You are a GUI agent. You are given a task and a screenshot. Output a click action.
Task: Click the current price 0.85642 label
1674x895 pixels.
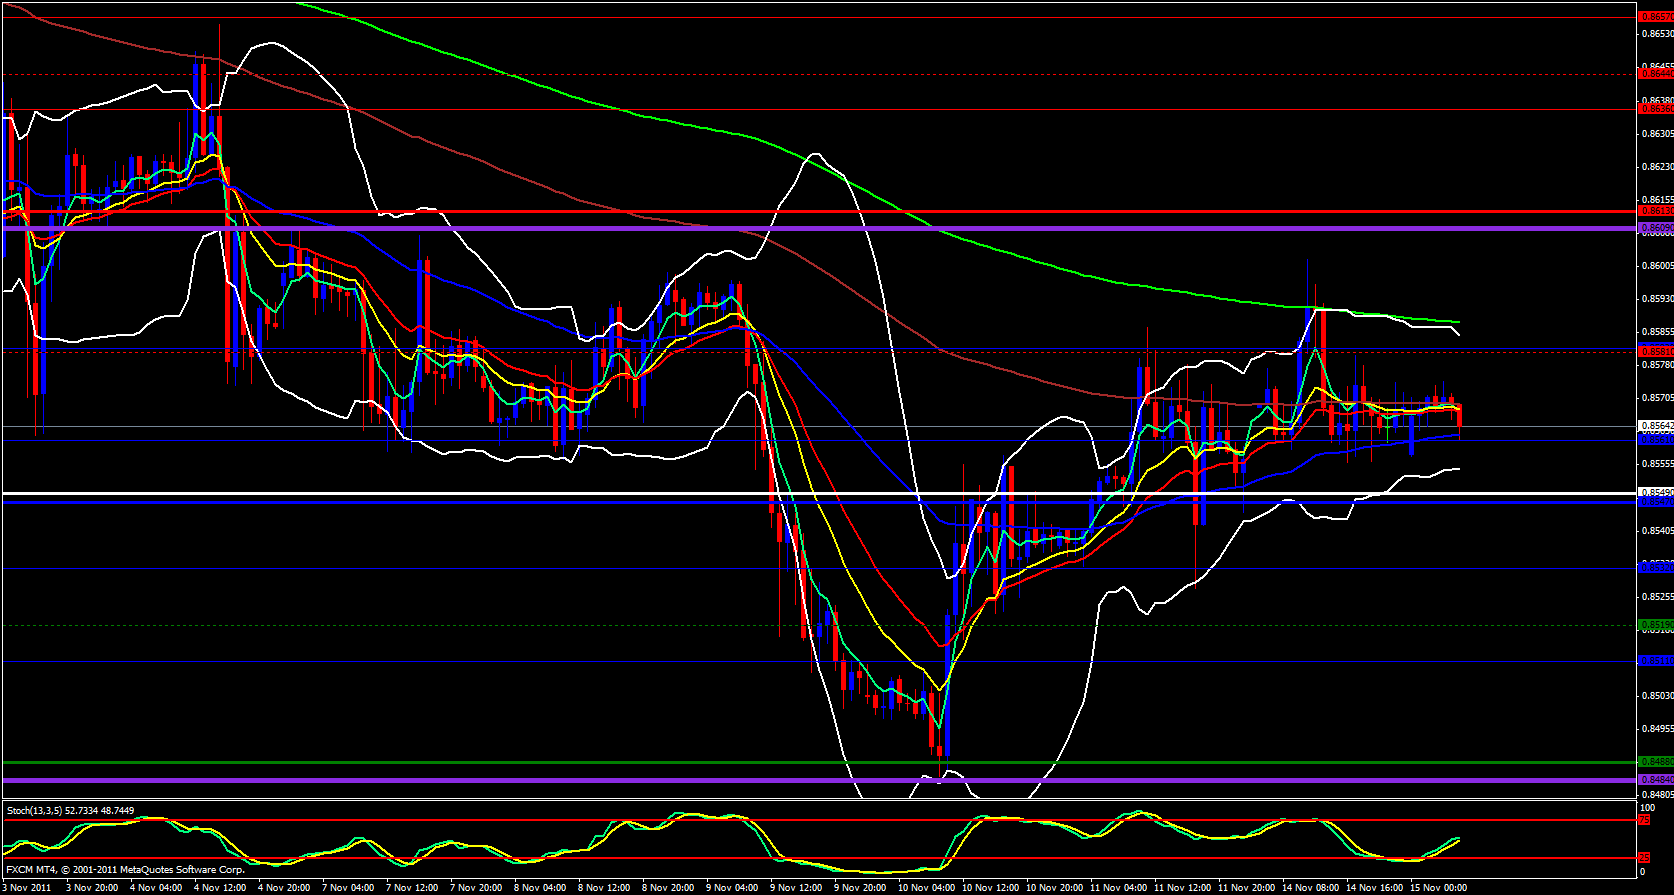click(x=1655, y=425)
